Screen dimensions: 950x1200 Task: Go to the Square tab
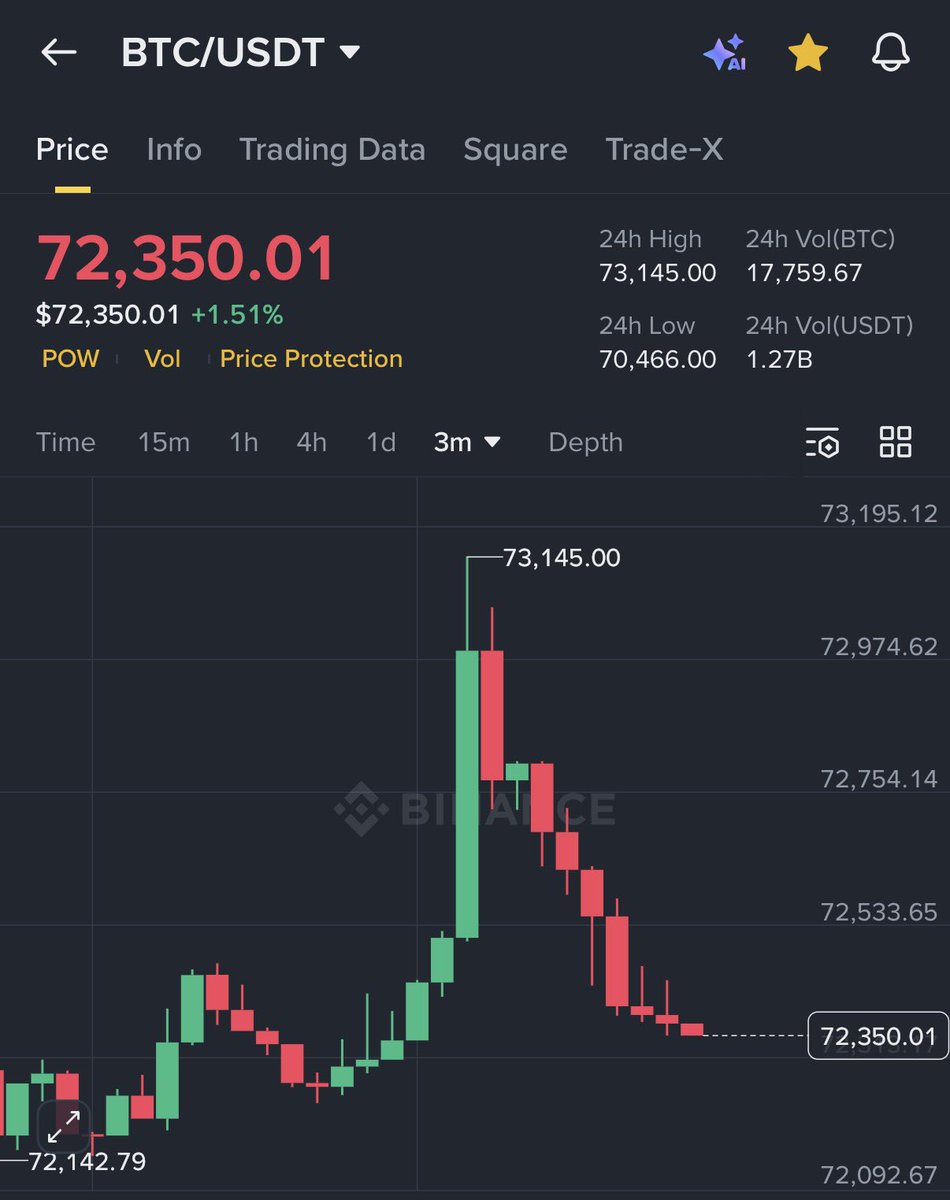pos(515,150)
